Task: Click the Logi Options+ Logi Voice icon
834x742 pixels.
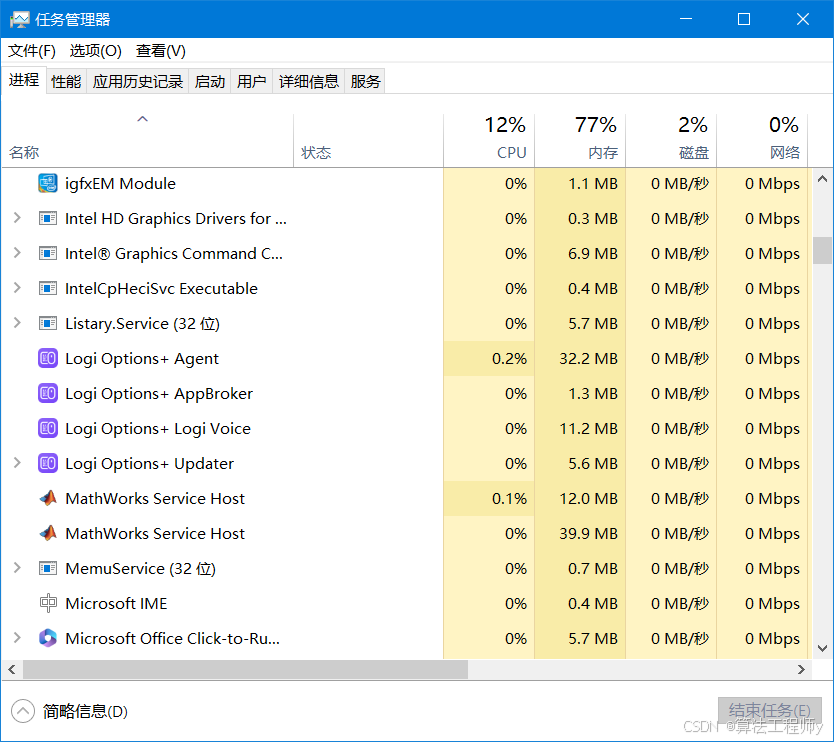Action: coord(48,429)
